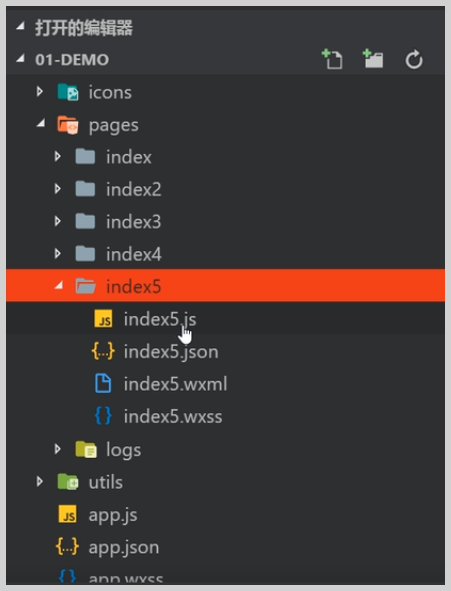Expand the utils folder arrow

coord(40,481)
